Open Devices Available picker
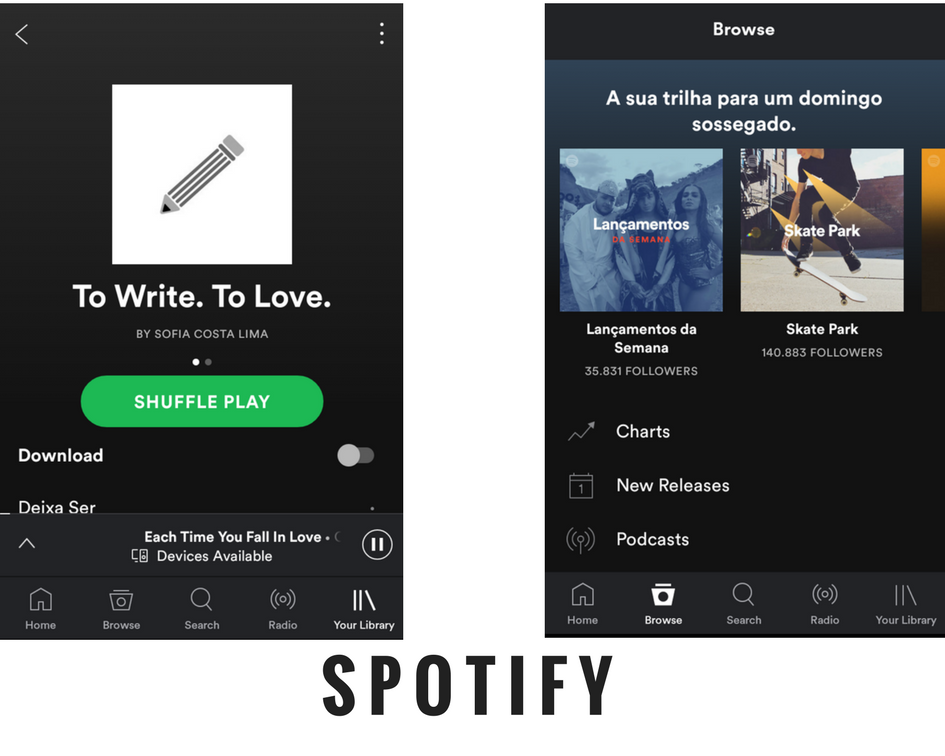Image resolution: width=945 pixels, height=756 pixels. [202, 556]
